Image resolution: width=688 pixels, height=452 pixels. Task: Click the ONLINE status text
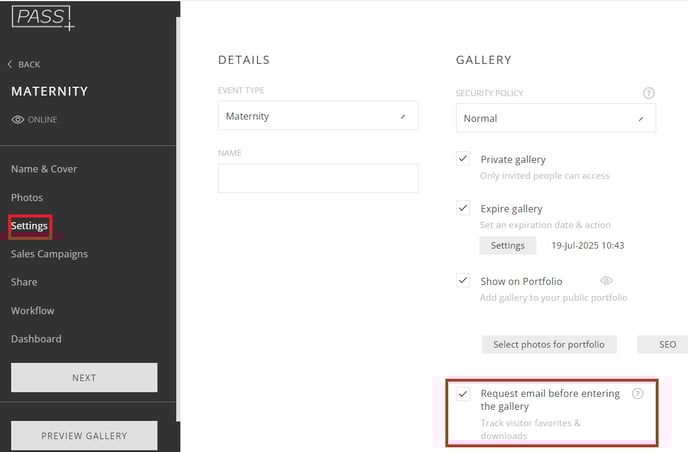[43, 120]
